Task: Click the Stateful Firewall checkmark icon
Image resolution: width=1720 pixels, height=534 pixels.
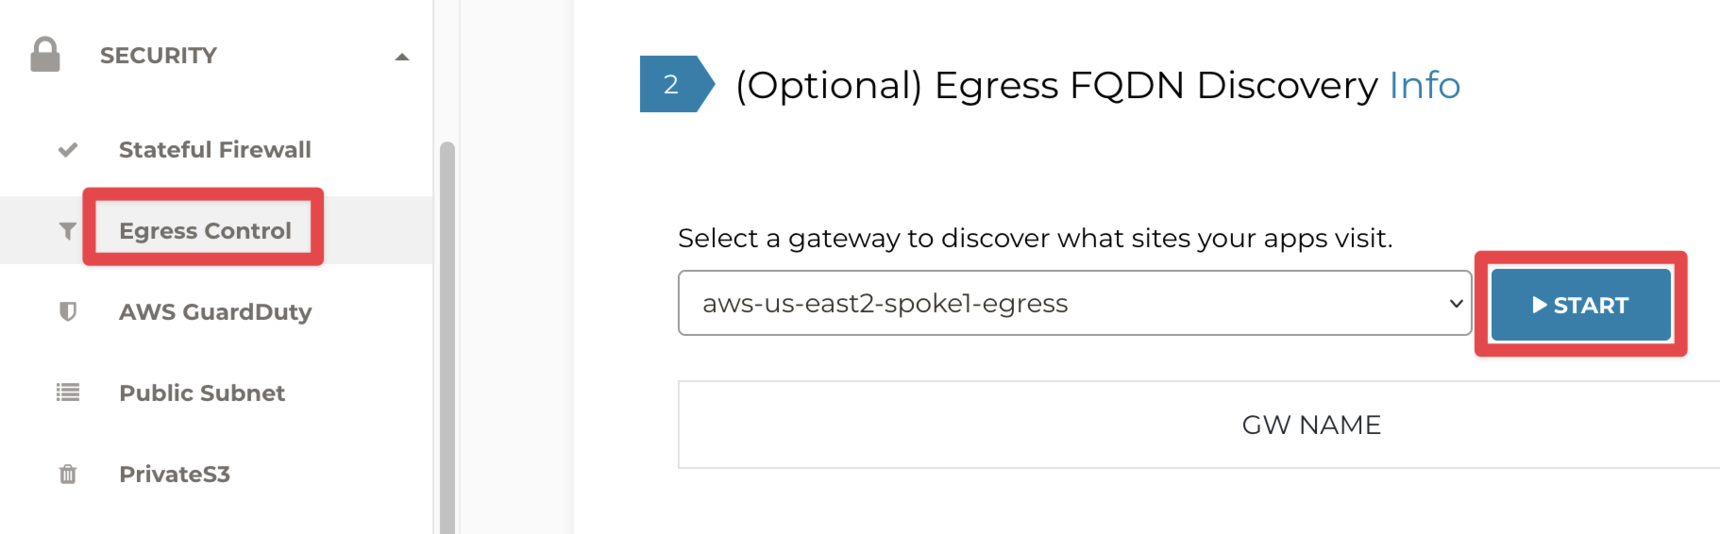Action: click(68, 150)
